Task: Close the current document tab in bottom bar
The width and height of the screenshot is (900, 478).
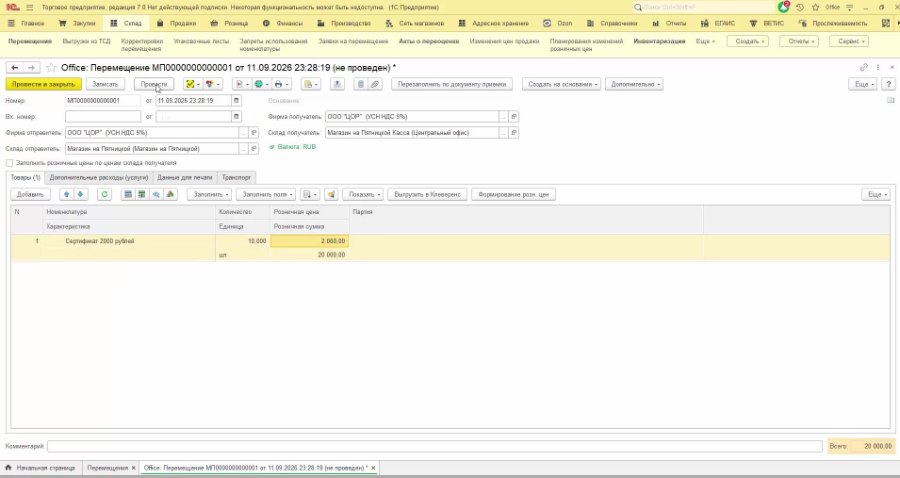Action: tap(373, 468)
